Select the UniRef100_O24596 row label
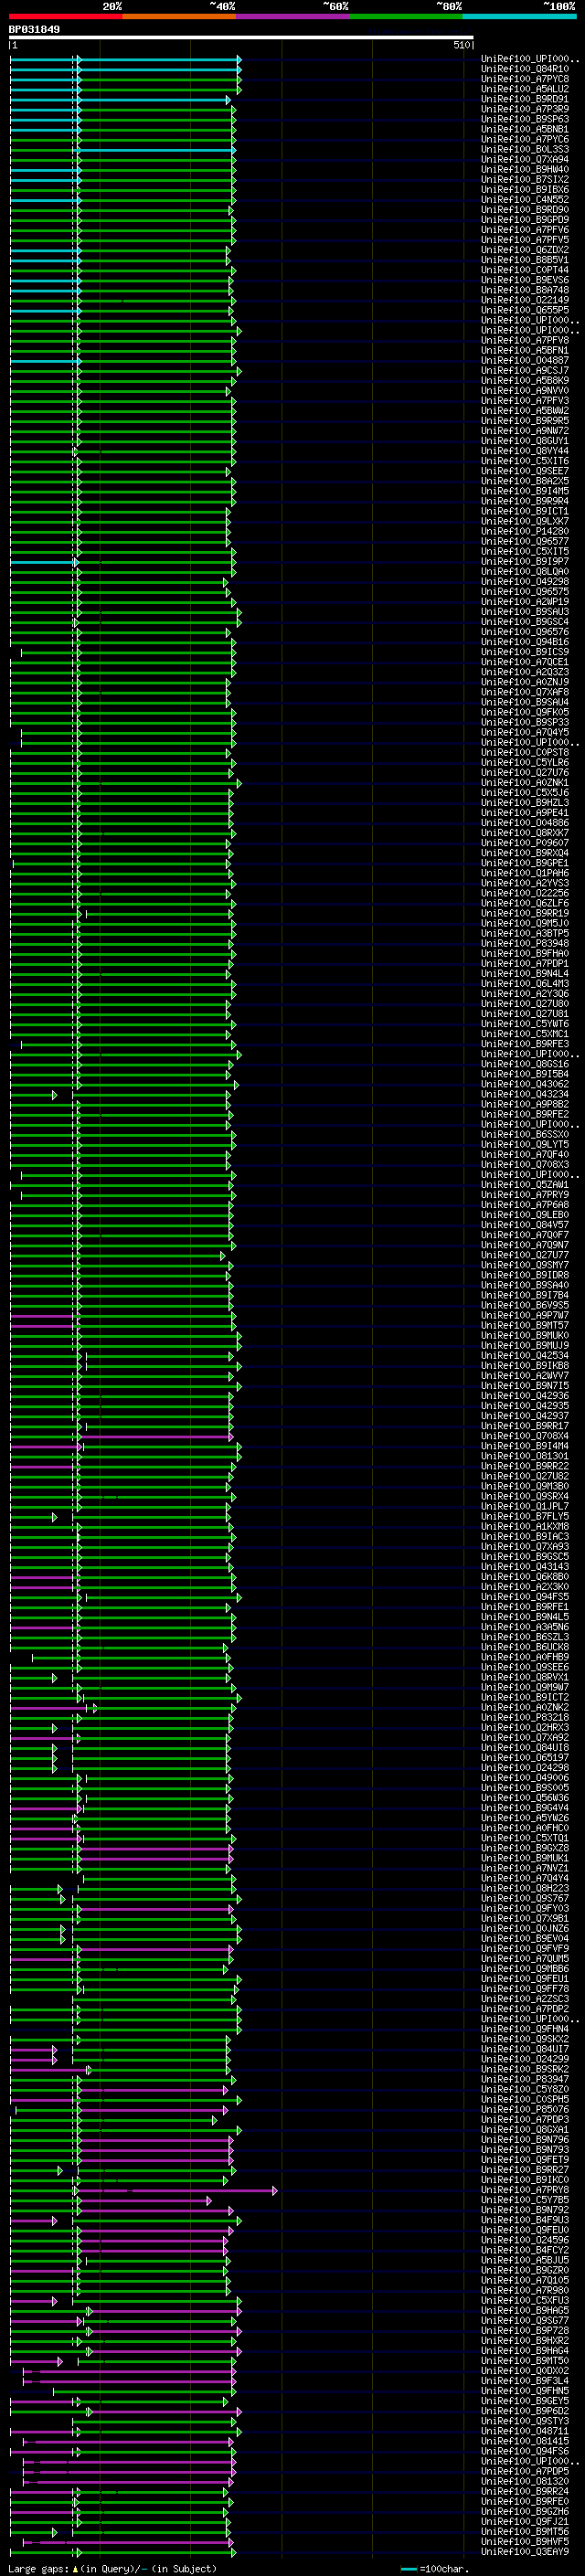Screen dimensions: 585x2576 (x=525, y=2240)
